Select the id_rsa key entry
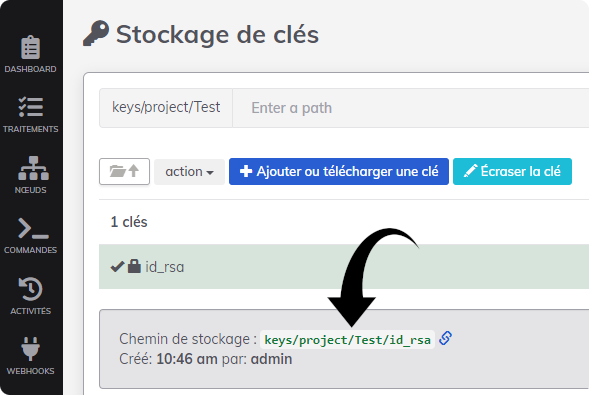Viewport: 589px width, 395px height. pyautogui.click(x=344, y=267)
